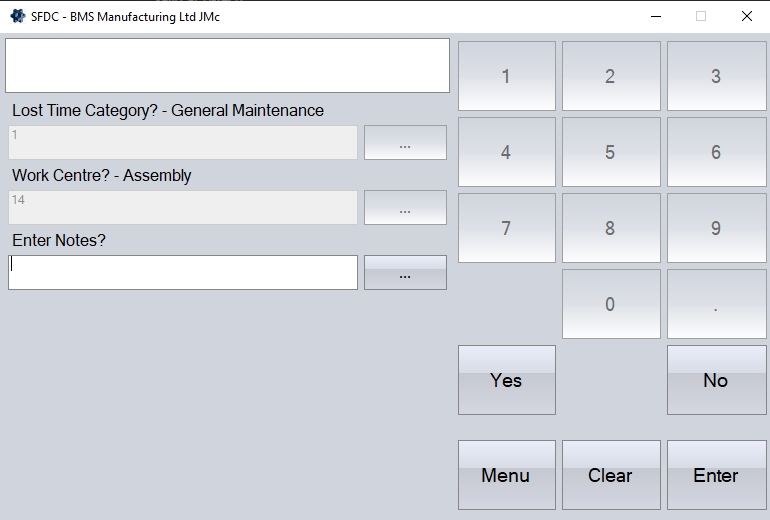Clear the current entry
770x520 pixels.
click(611, 475)
